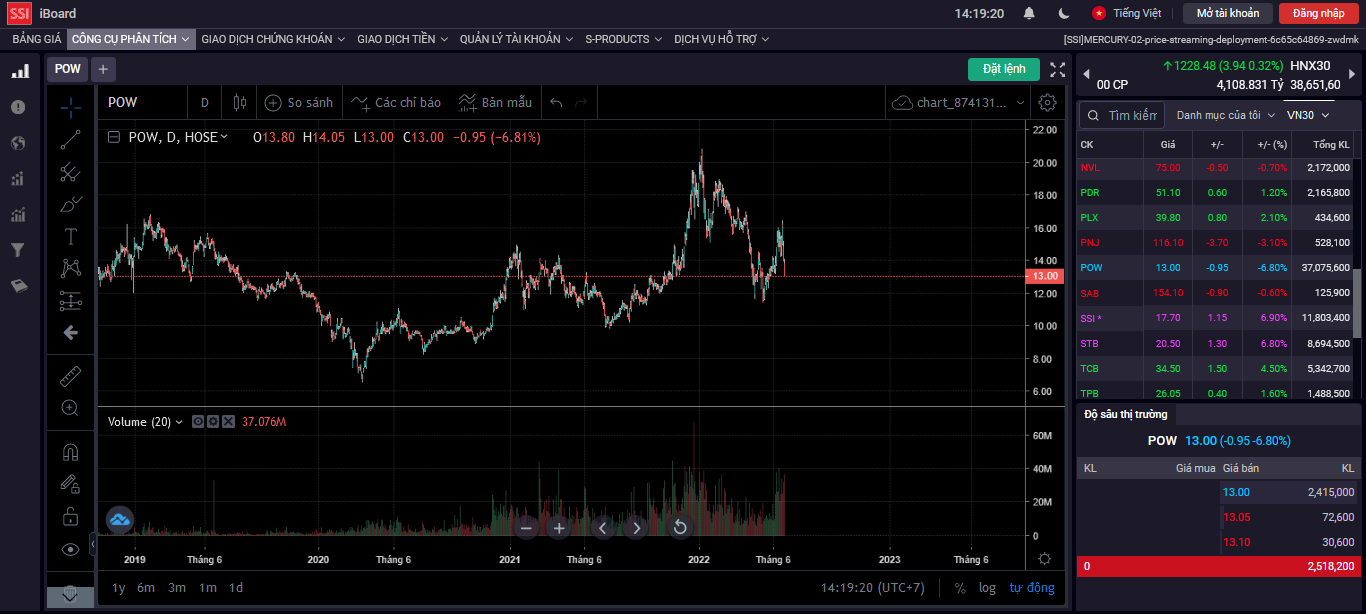Undo the last chart action
This screenshot has width=1366, height=614.
556,102
